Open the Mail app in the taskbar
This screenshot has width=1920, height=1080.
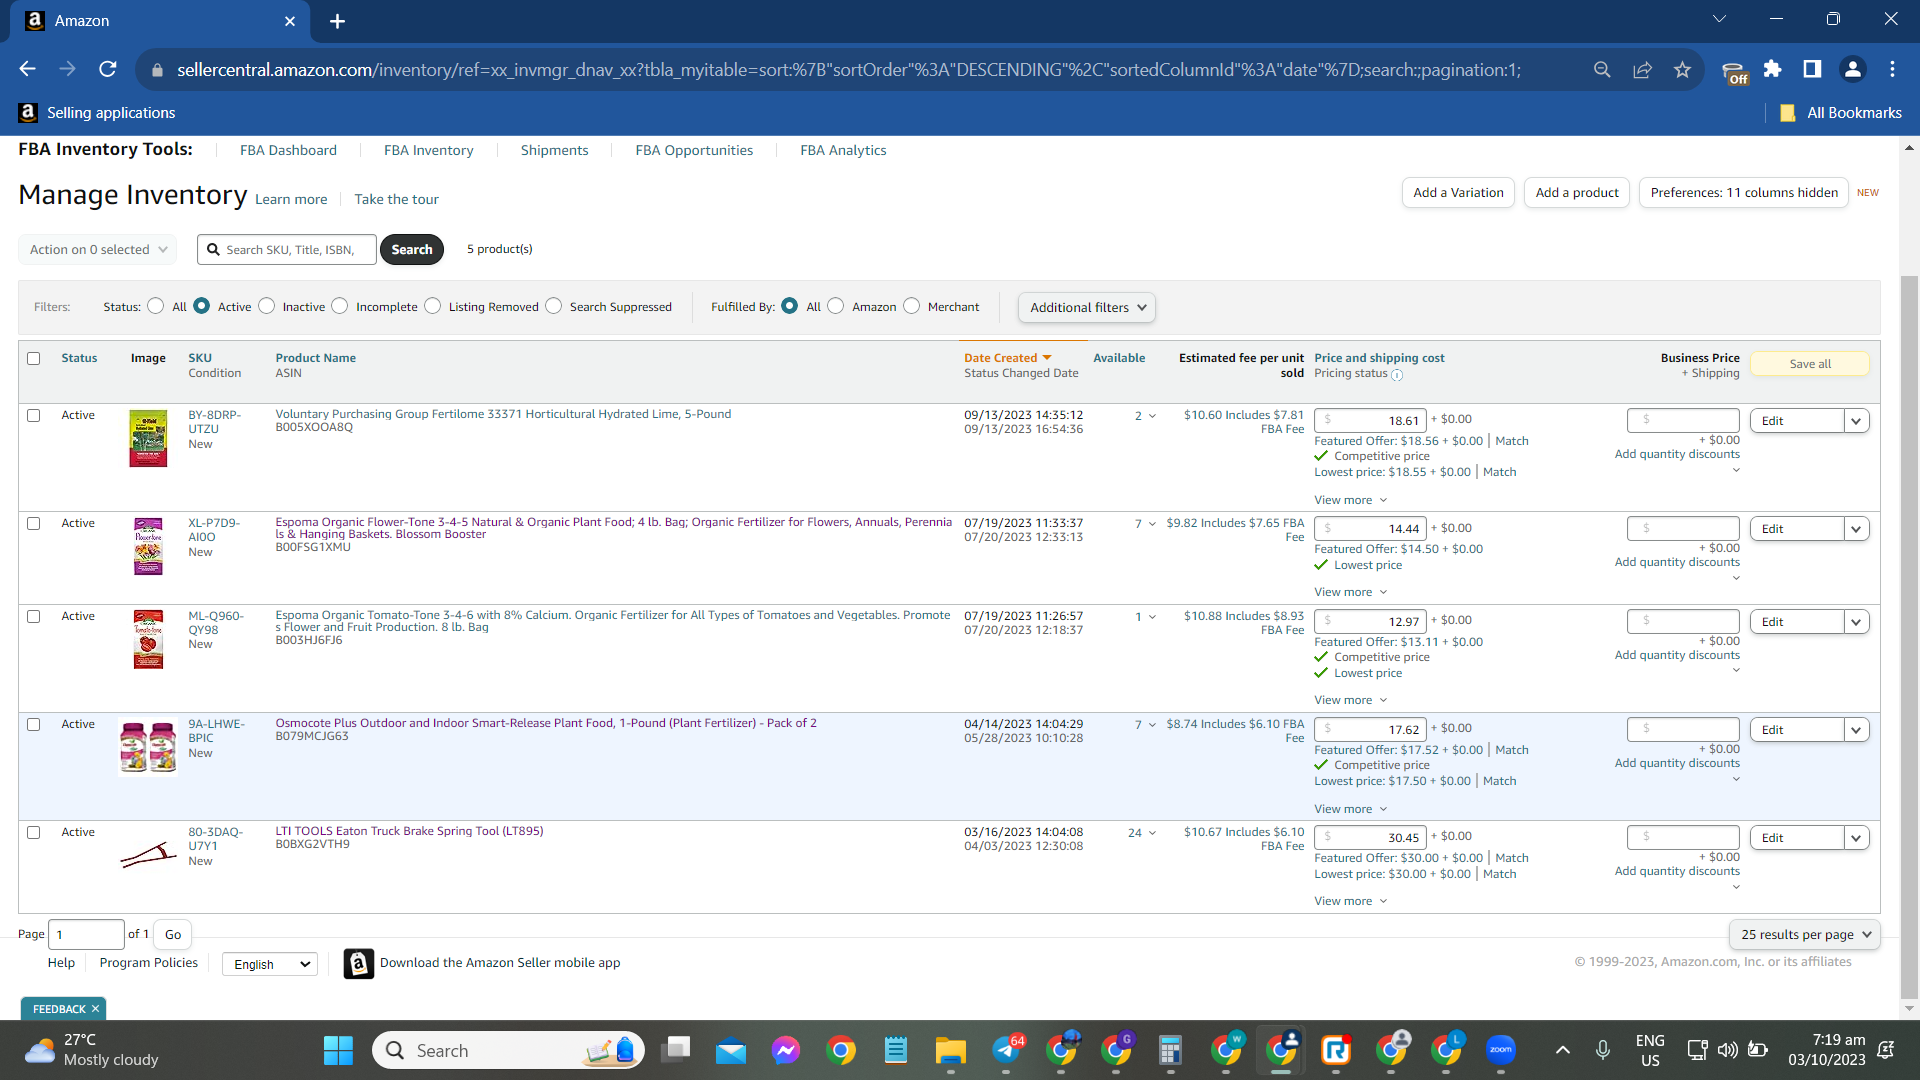[730, 1050]
